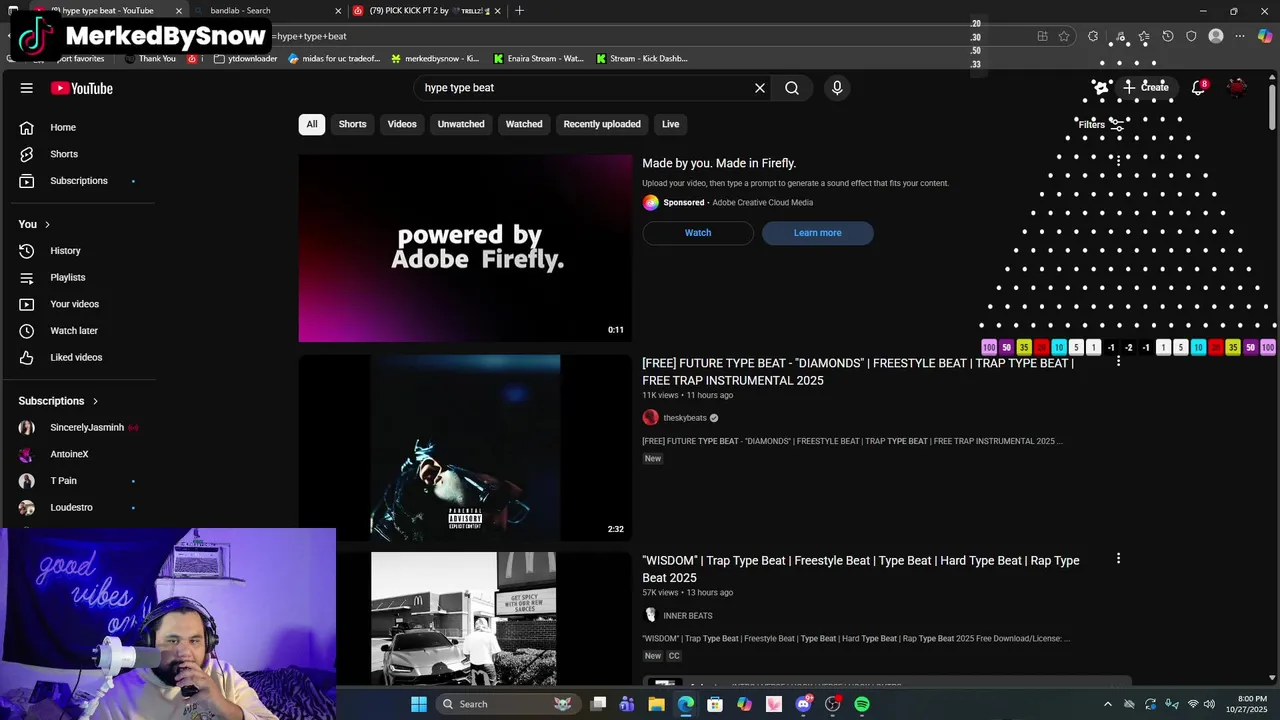Open the YouTube hamburger guide menu
The height and width of the screenshot is (720, 1280).
pyautogui.click(x=27, y=88)
